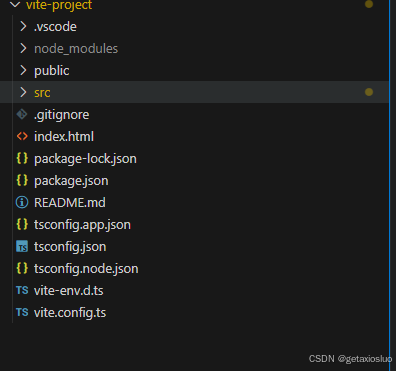Image resolution: width=396 pixels, height=371 pixels.
Task: Click the modified dot indicator on src row
Action: point(369,92)
